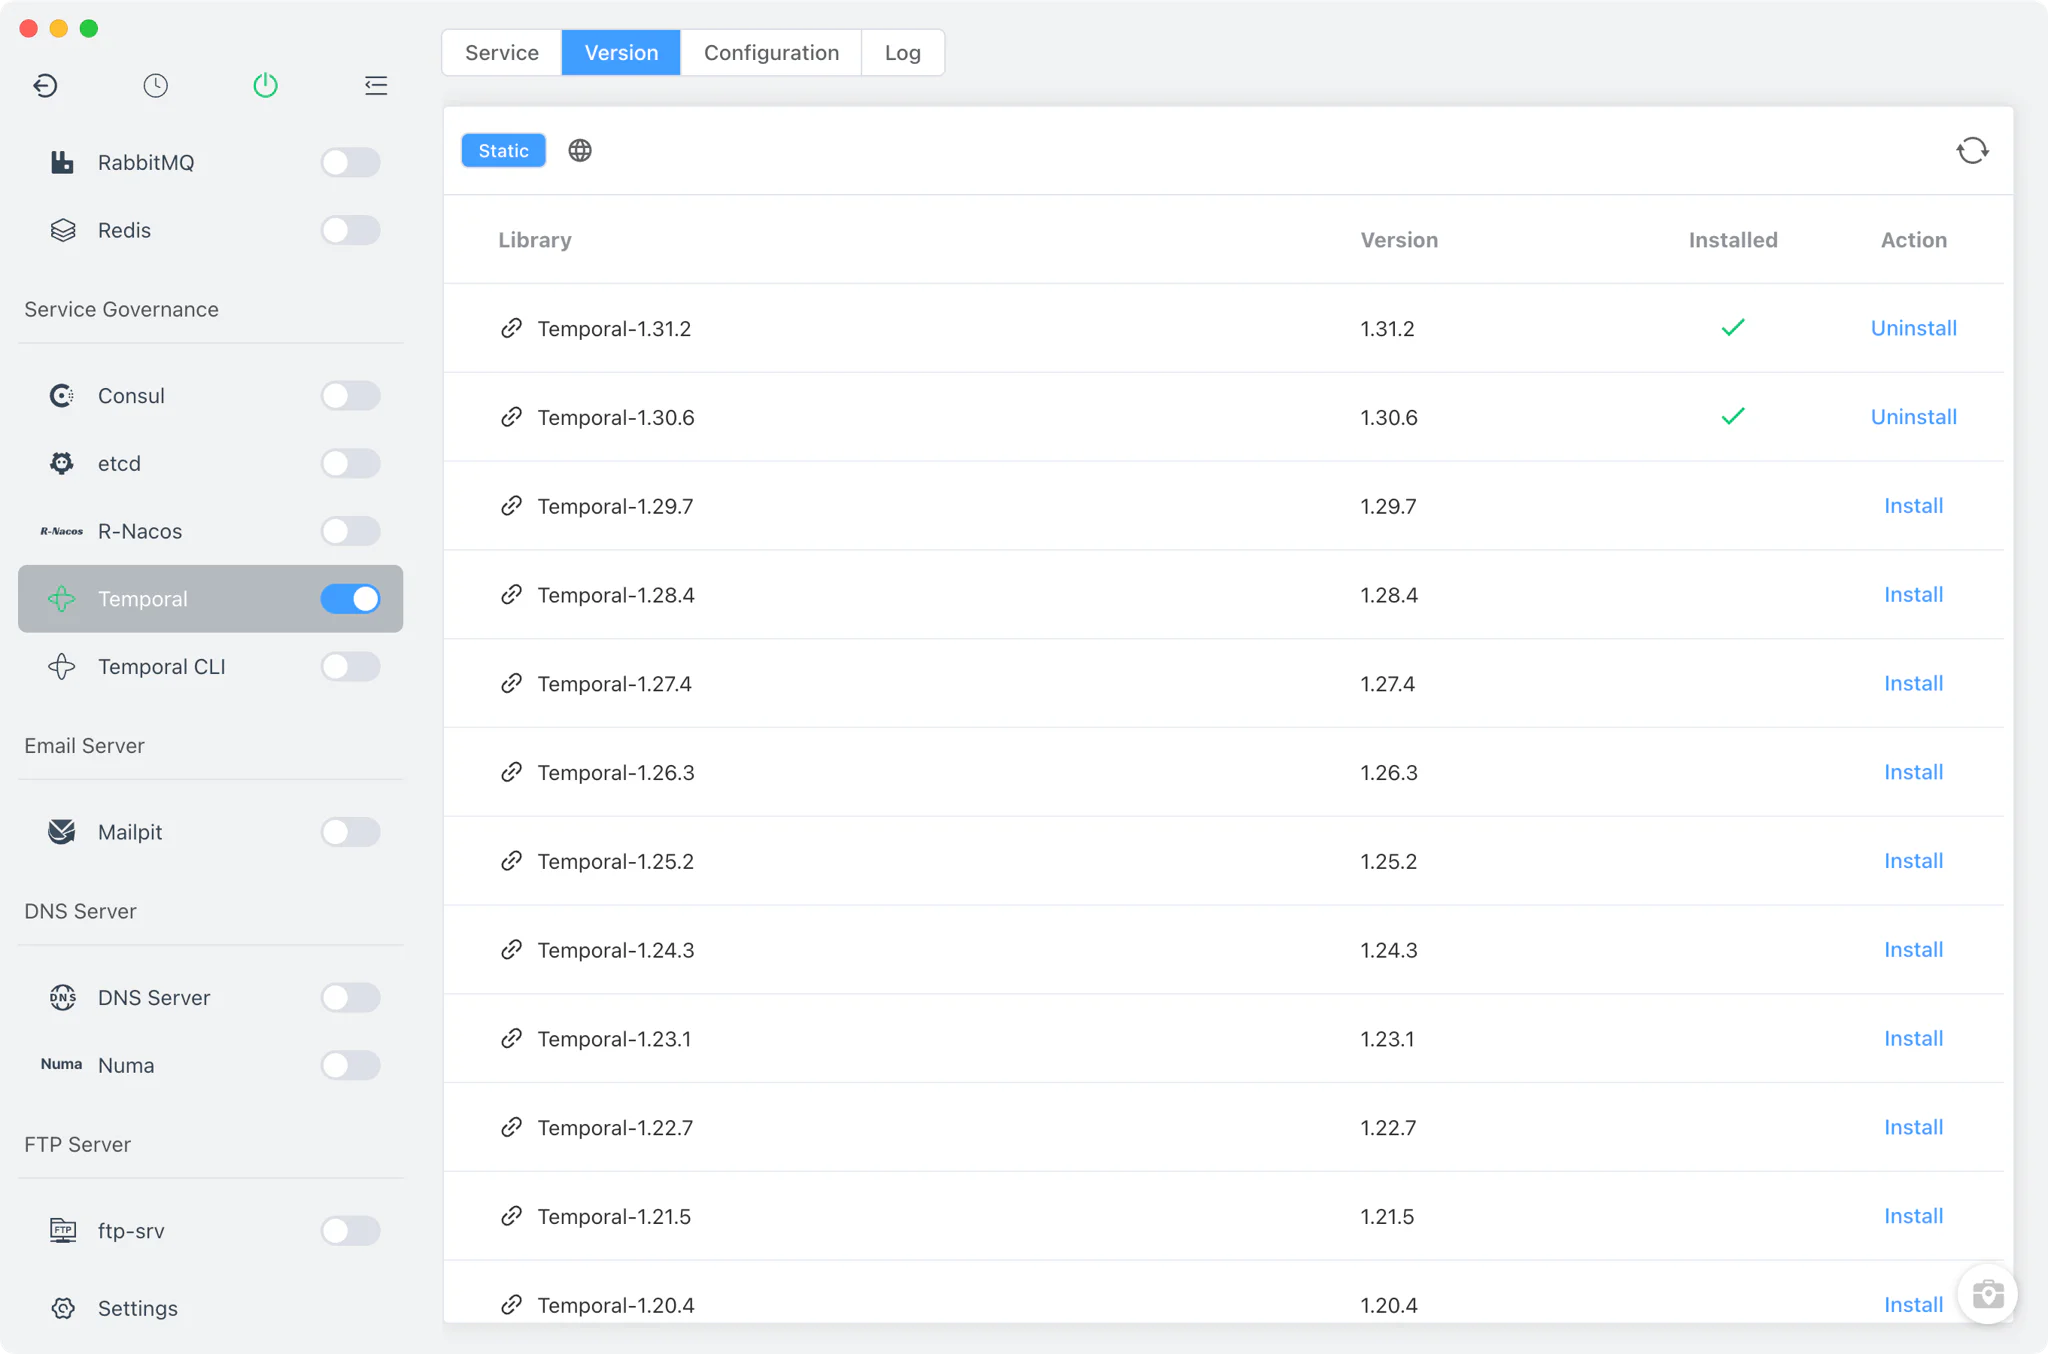
Task: Install Temporal-1.22.7
Action: (x=1913, y=1127)
